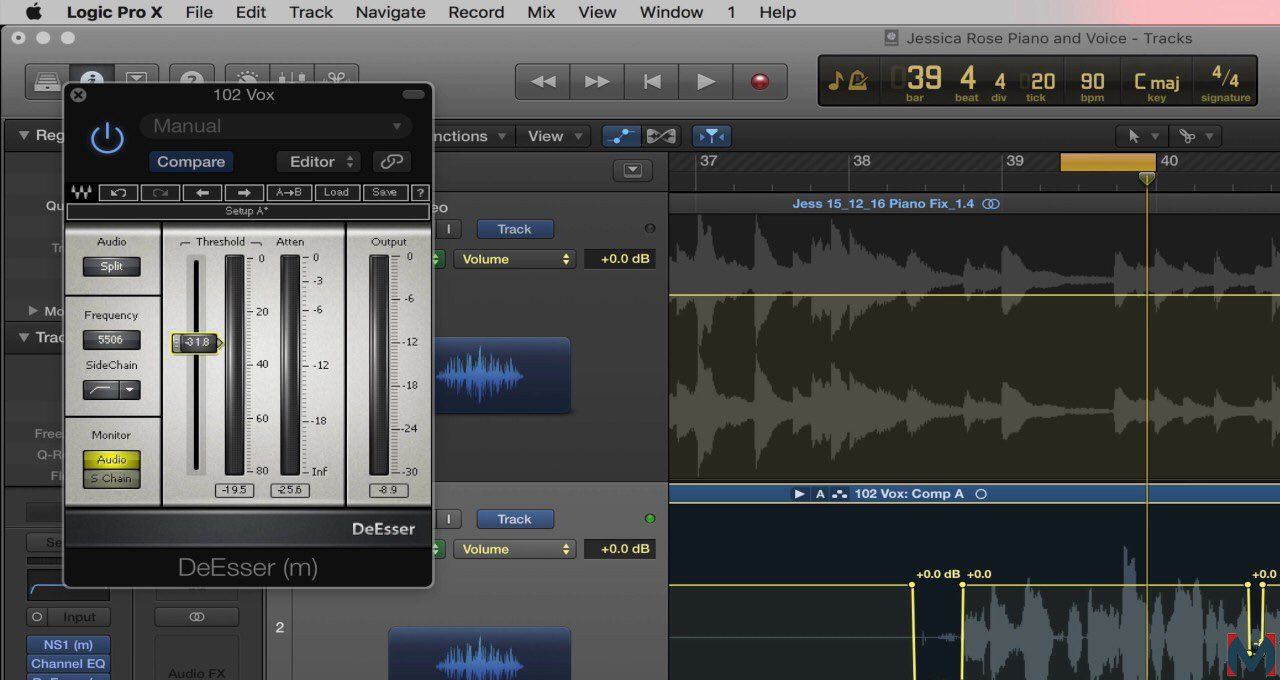The height and width of the screenshot is (680, 1280).
Task: Start playback with the Play button
Action: coord(705,82)
